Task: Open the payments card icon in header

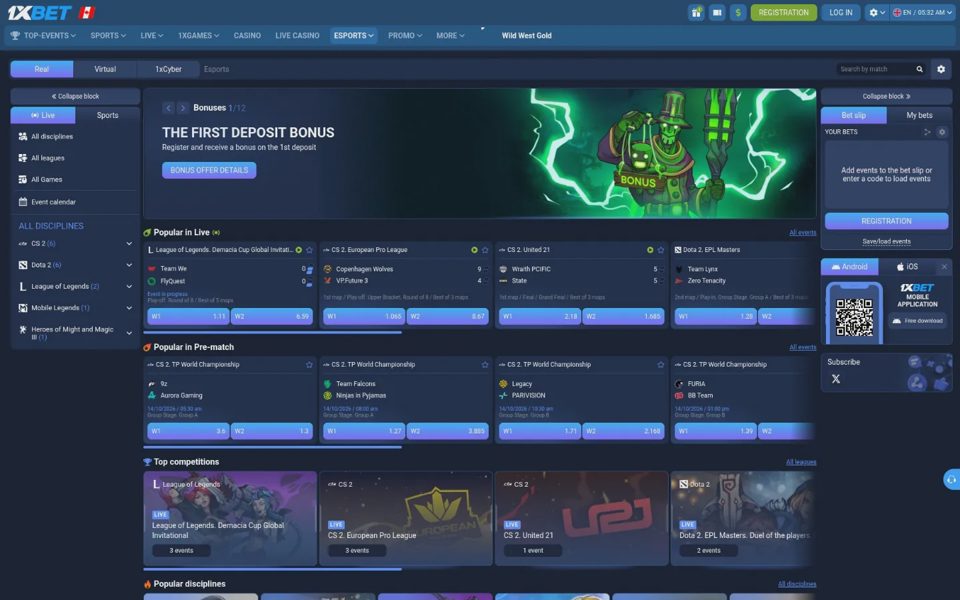Action: point(717,12)
